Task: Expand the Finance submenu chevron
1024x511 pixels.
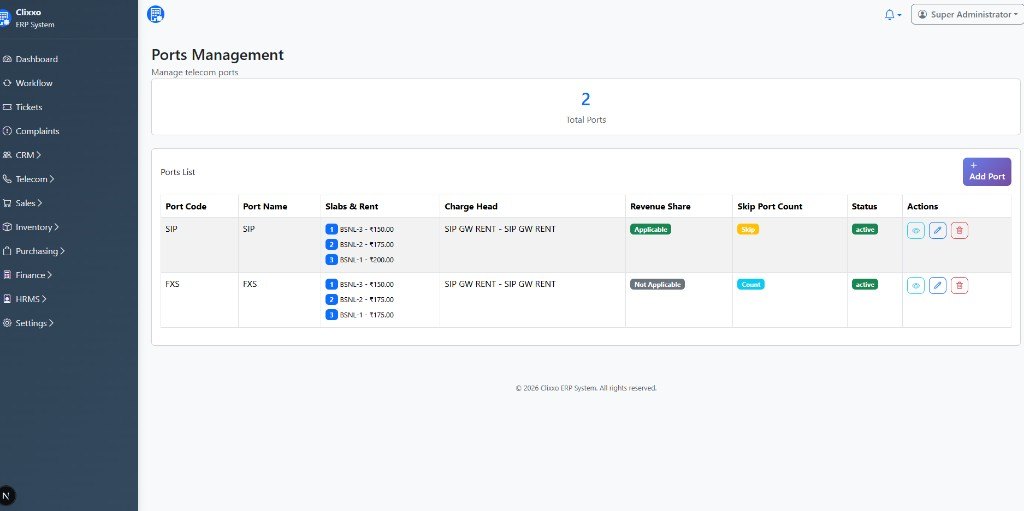Action: [x=50, y=275]
